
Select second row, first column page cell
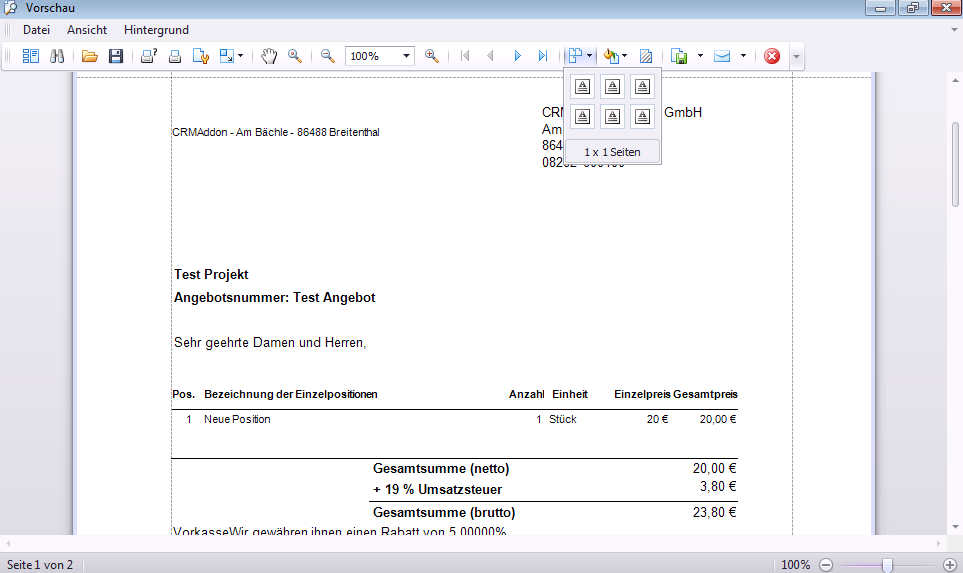pos(583,116)
